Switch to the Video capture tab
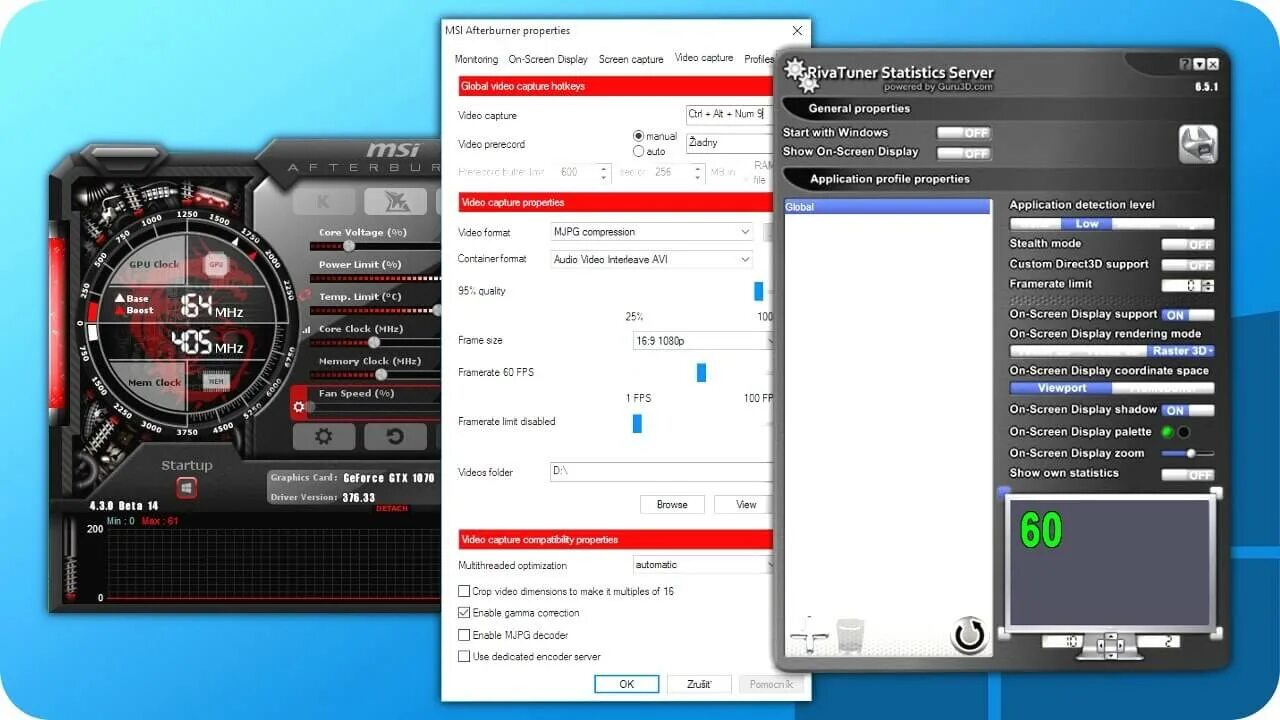This screenshot has width=1280, height=720. (x=704, y=58)
